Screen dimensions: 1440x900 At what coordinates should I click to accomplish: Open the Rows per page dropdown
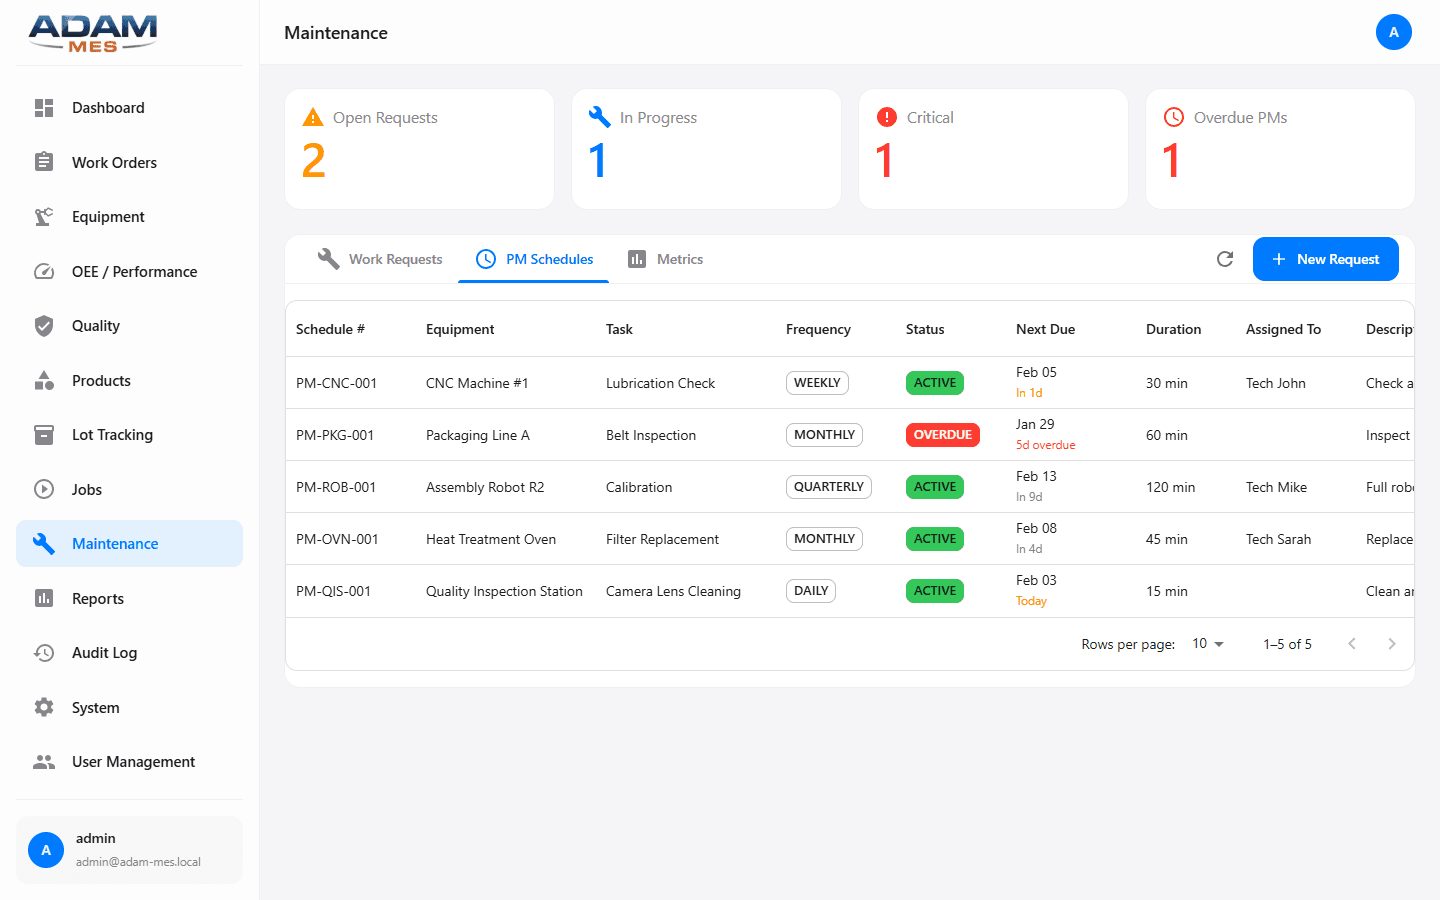coord(1207,644)
